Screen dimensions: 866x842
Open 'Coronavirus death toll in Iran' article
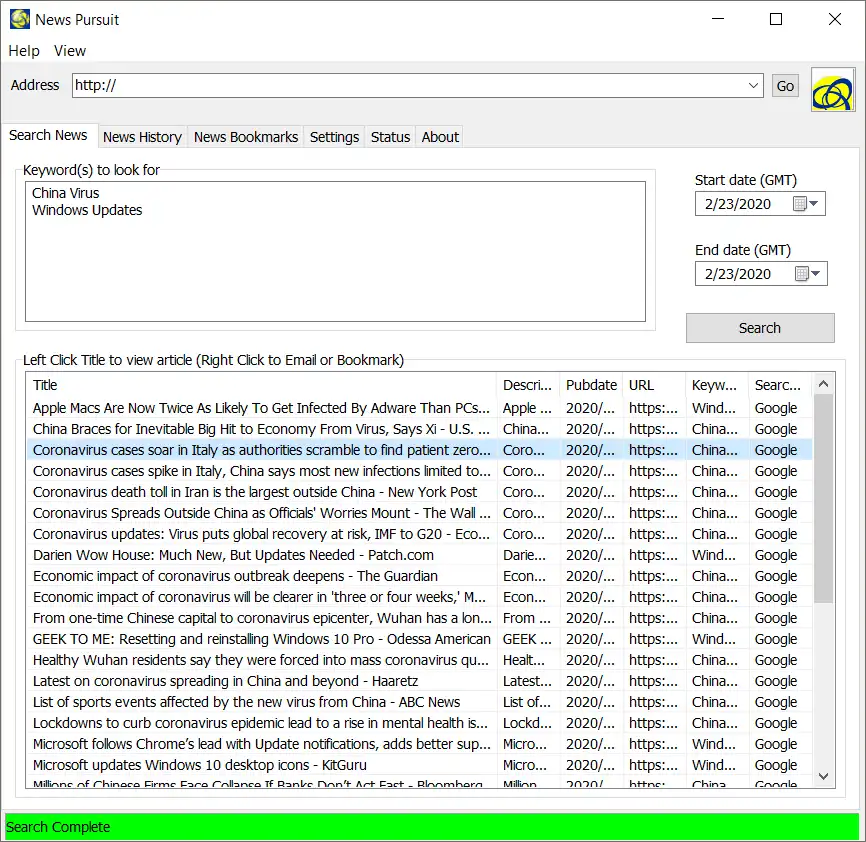click(255, 492)
